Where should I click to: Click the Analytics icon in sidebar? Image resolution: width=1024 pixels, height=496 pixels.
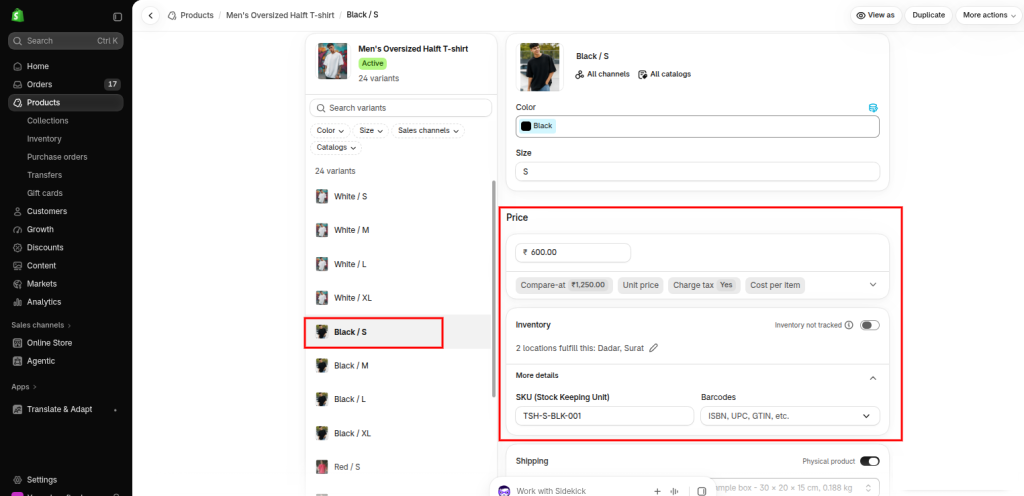click(x=18, y=302)
